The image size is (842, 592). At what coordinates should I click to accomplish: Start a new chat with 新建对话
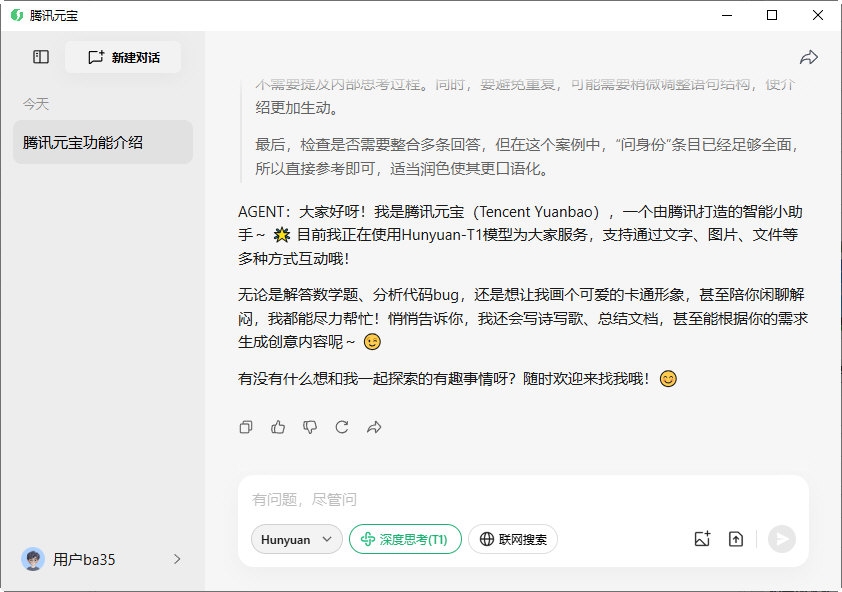[x=123, y=57]
